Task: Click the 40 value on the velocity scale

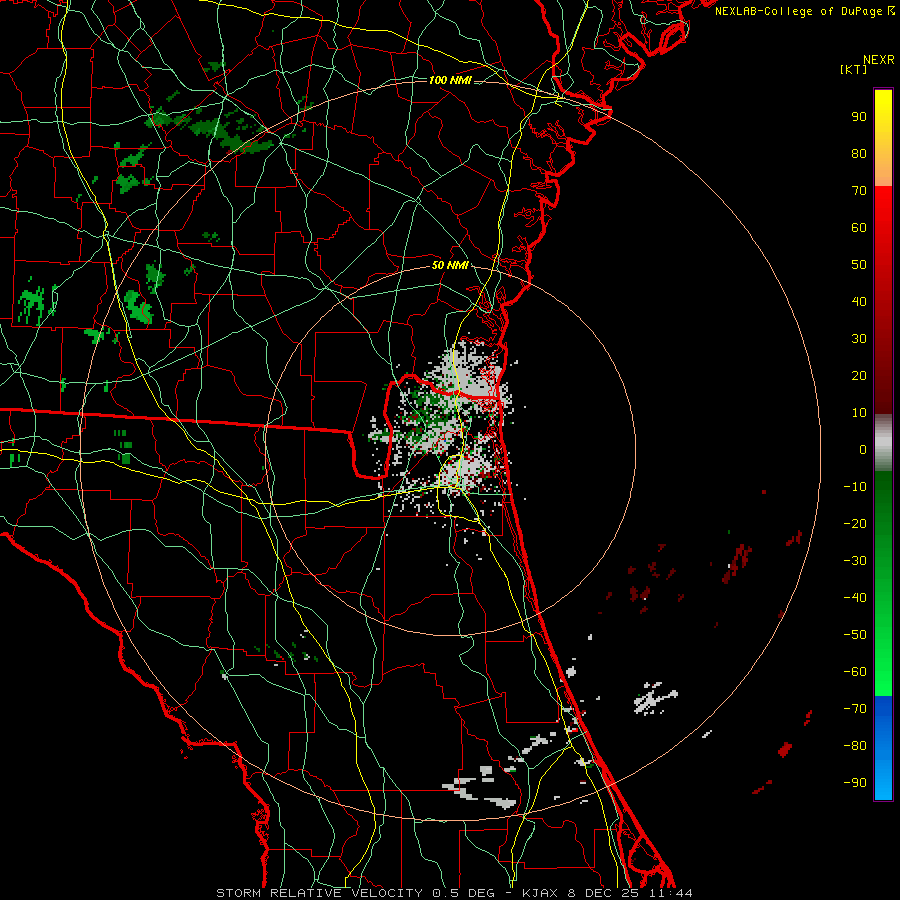Action: (859, 301)
